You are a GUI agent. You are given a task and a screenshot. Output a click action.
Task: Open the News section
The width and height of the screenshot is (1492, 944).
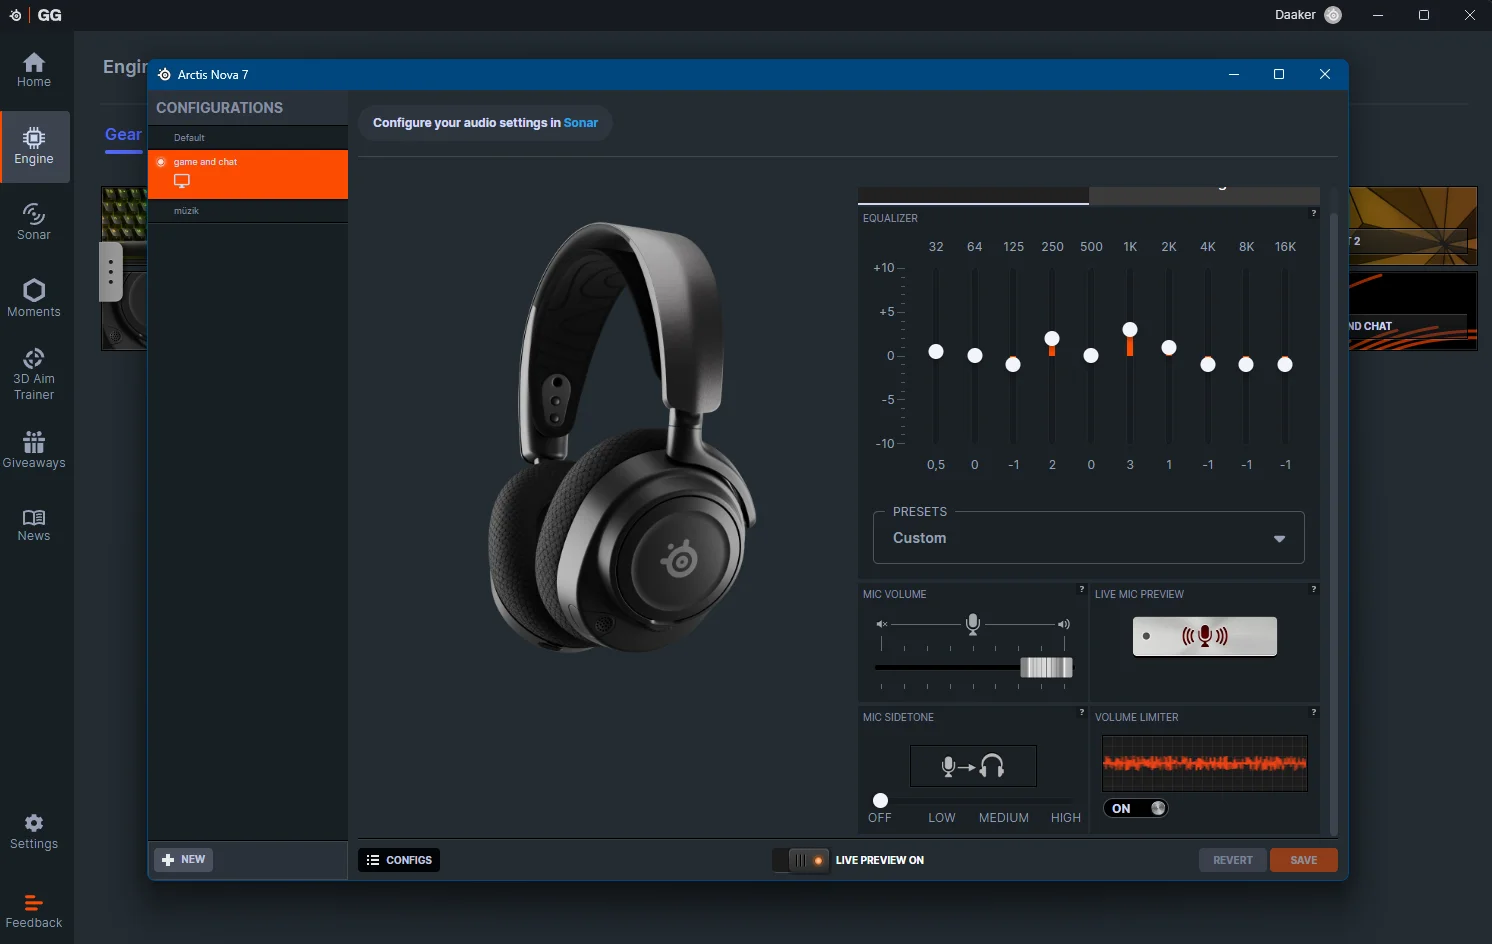[34, 525]
